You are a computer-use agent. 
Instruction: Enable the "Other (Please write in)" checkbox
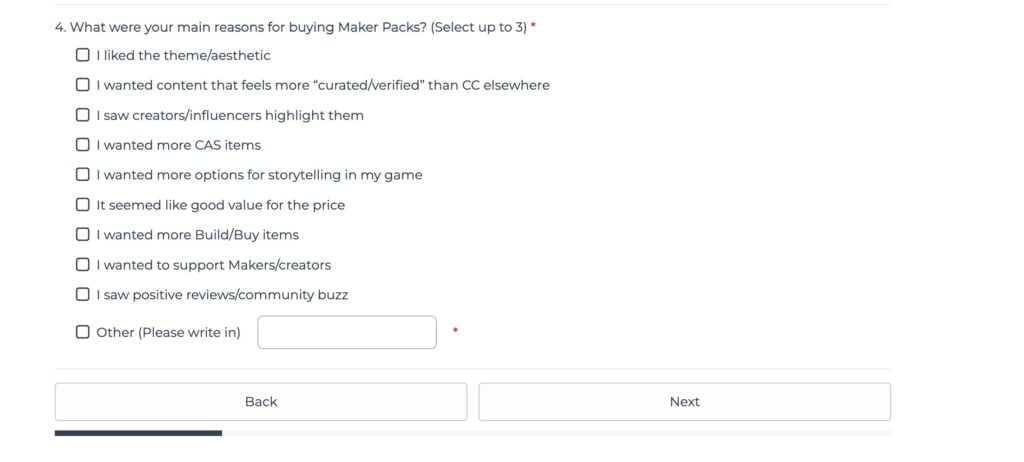[x=83, y=332]
